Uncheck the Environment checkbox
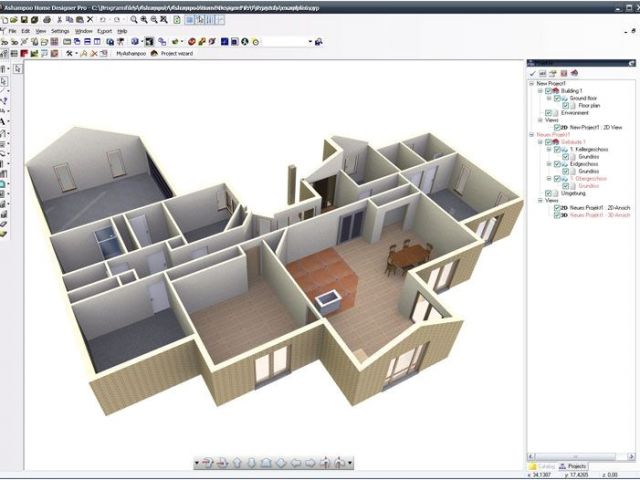640x480 pixels. coord(550,113)
